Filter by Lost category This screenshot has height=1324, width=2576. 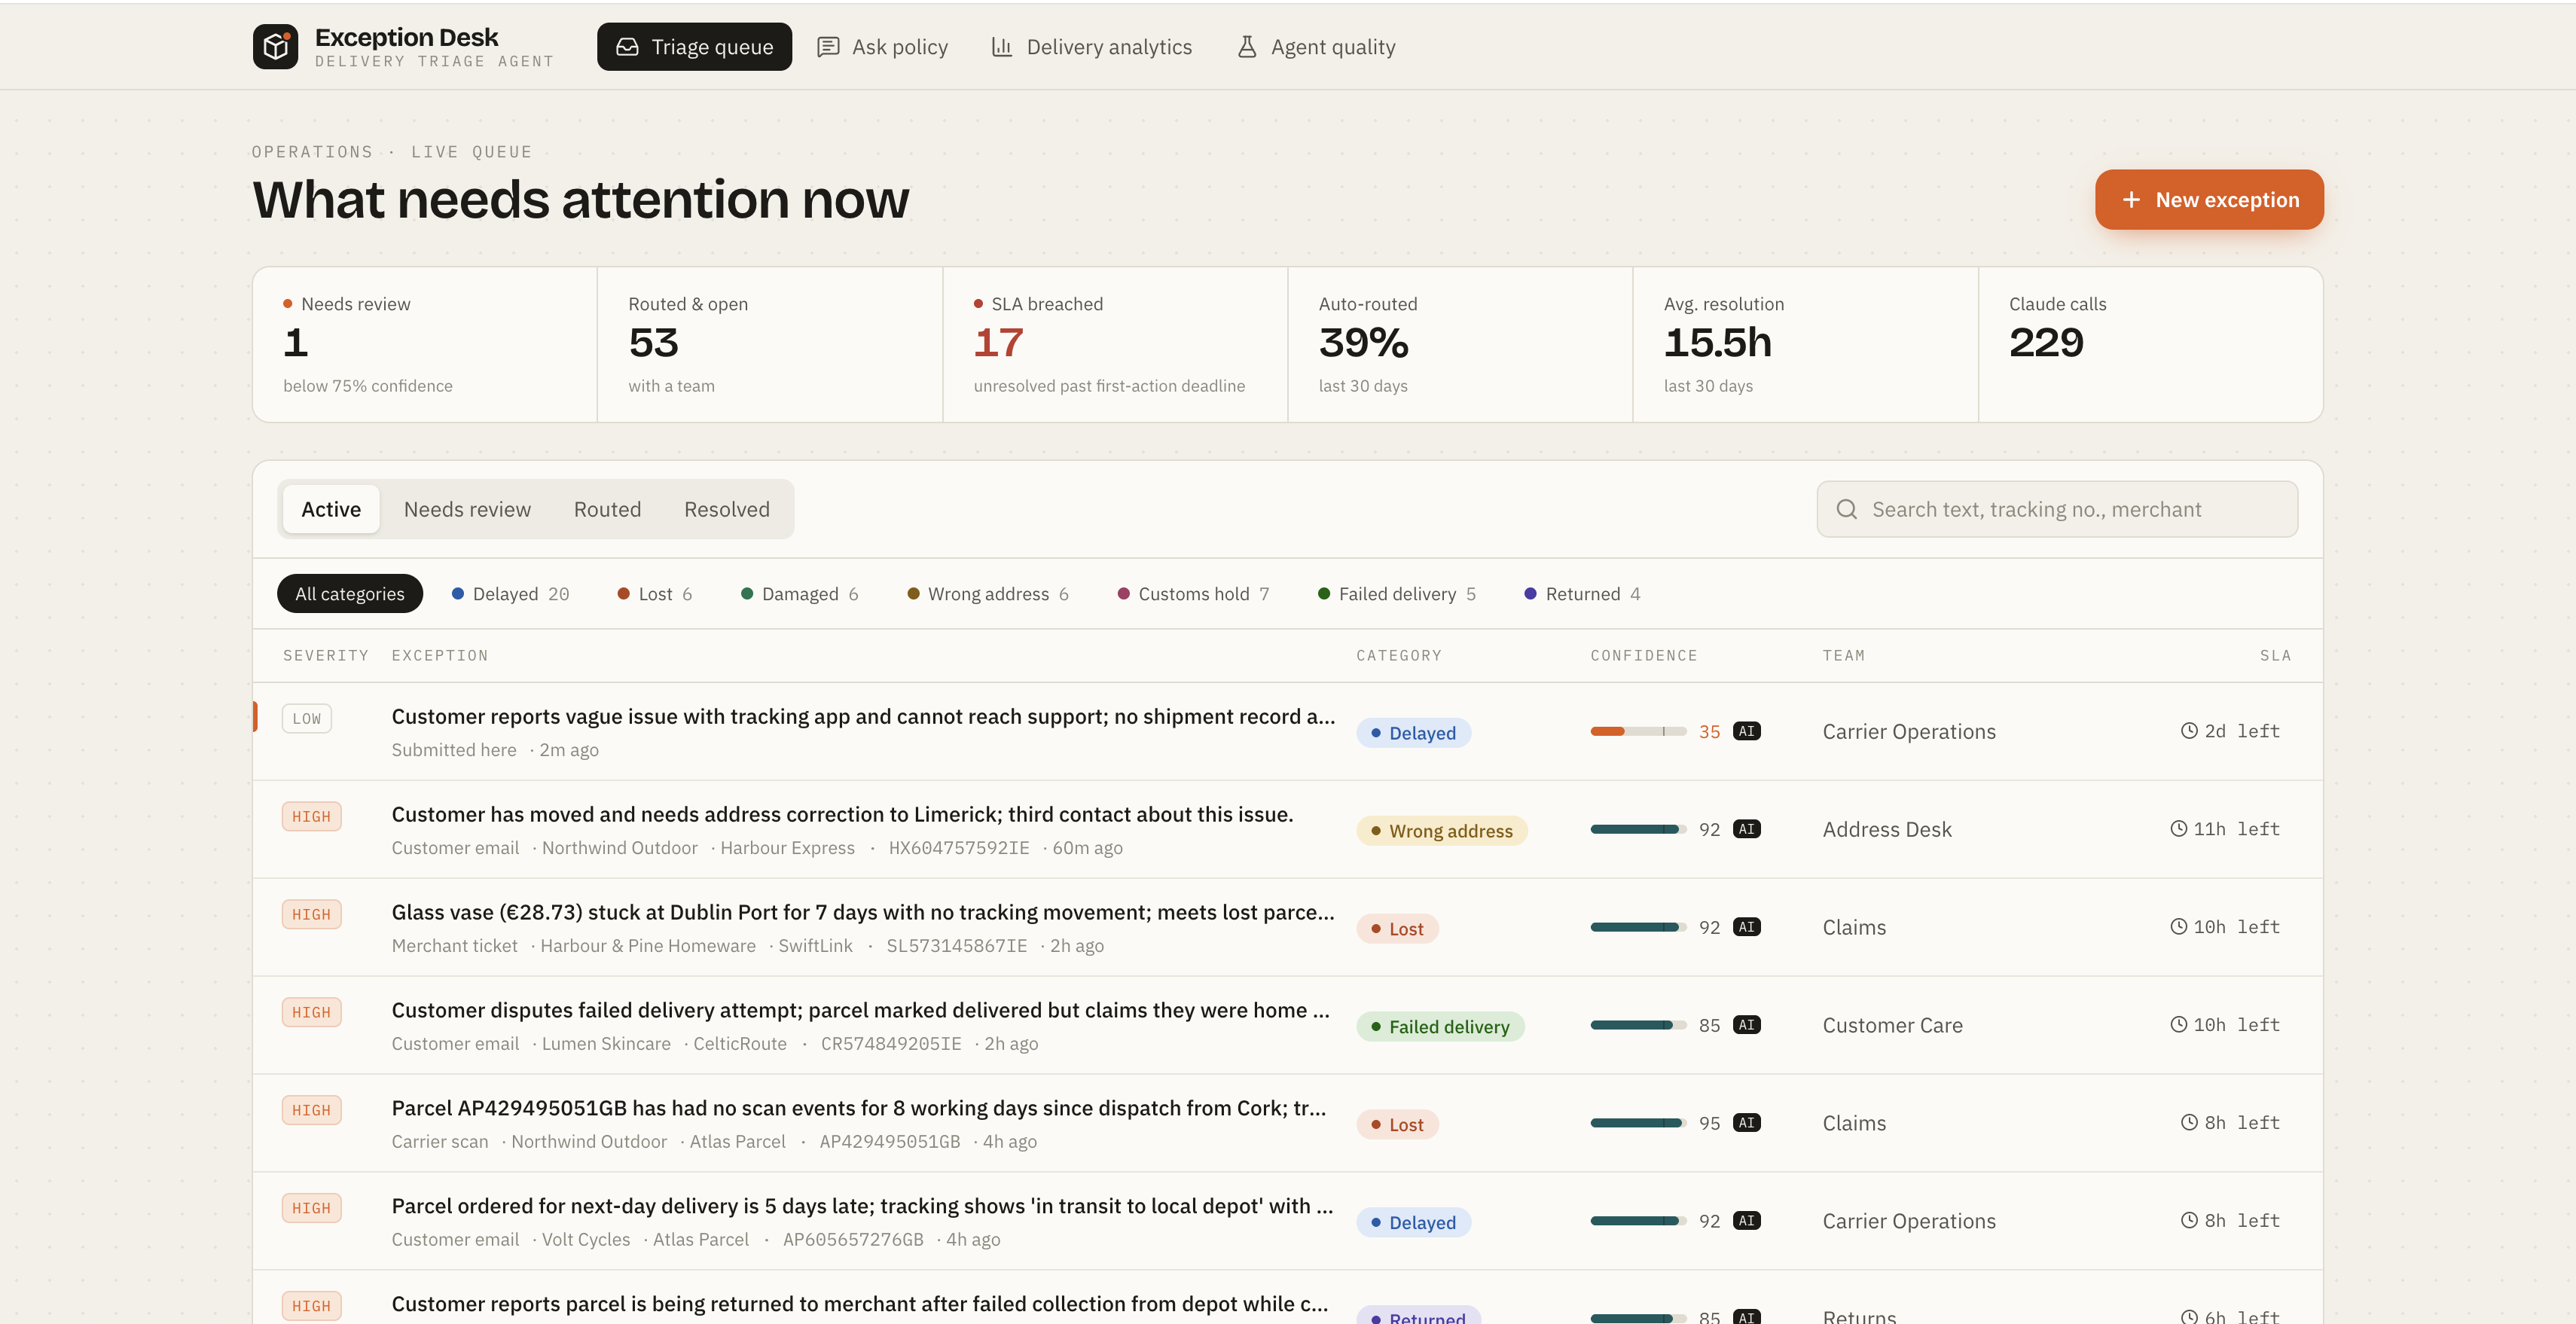click(x=655, y=594)
